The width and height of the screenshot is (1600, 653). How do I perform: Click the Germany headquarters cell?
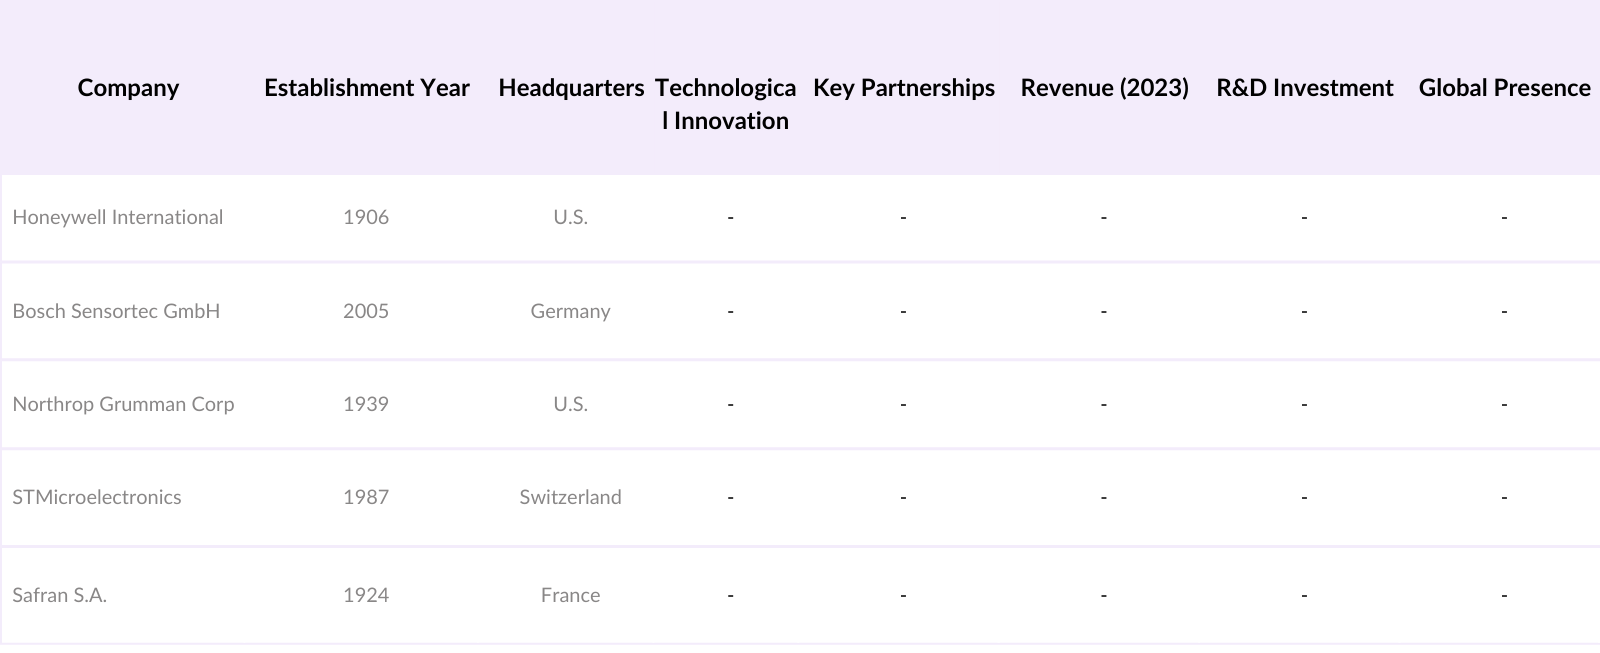(x=570, y=311)
